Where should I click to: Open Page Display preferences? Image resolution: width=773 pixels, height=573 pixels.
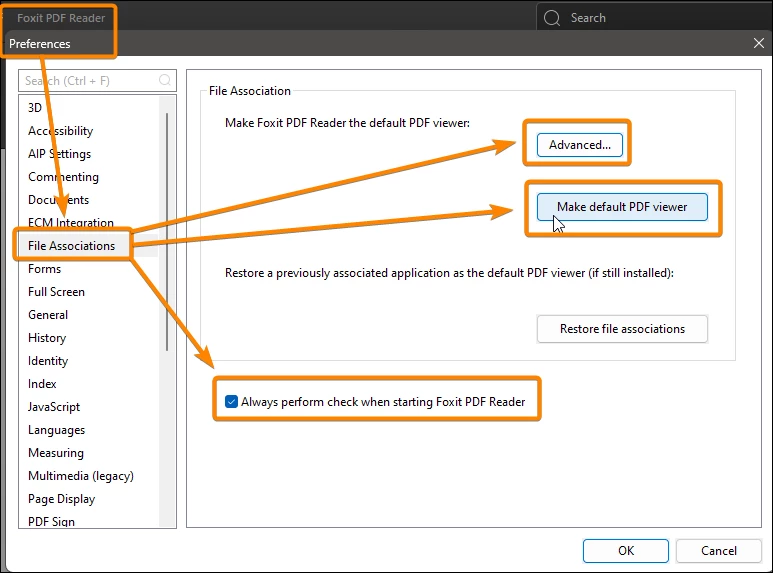62,499
